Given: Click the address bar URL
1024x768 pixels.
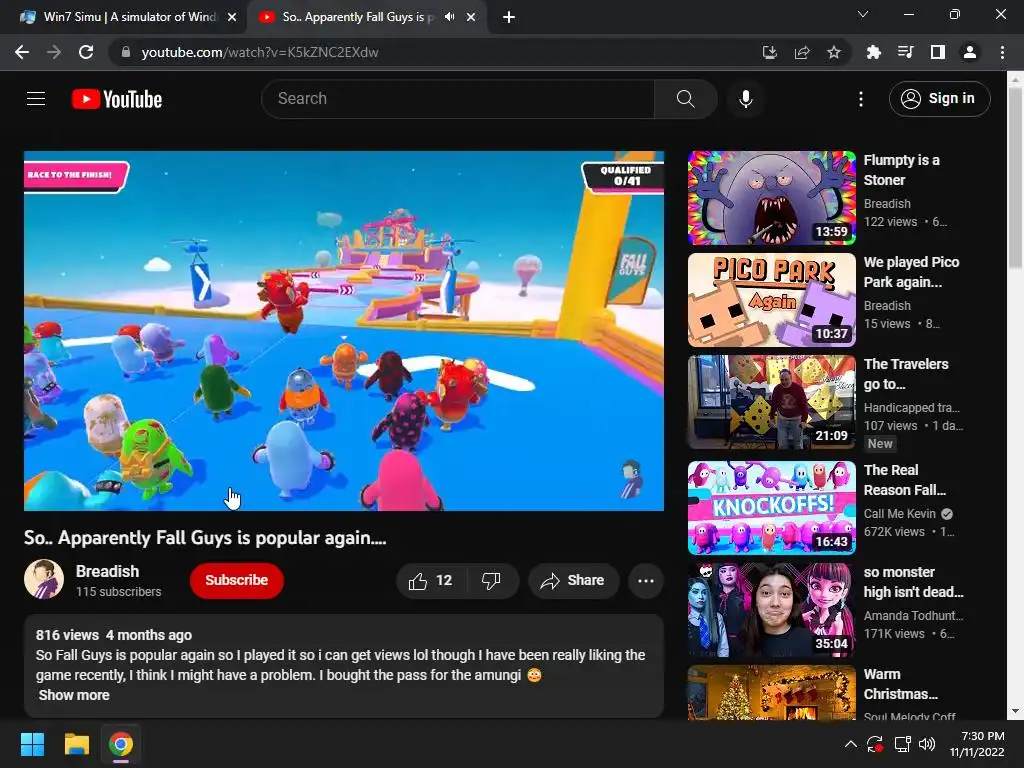Looking at the screenshot, I should tap(260, 52).
